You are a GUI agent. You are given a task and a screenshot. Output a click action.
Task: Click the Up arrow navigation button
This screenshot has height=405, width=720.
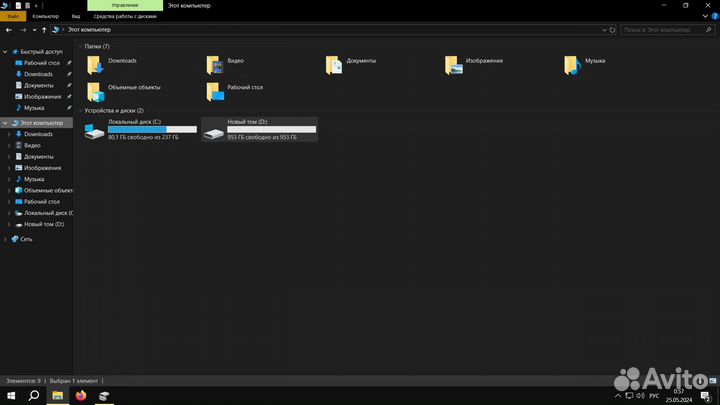[43, 30]
